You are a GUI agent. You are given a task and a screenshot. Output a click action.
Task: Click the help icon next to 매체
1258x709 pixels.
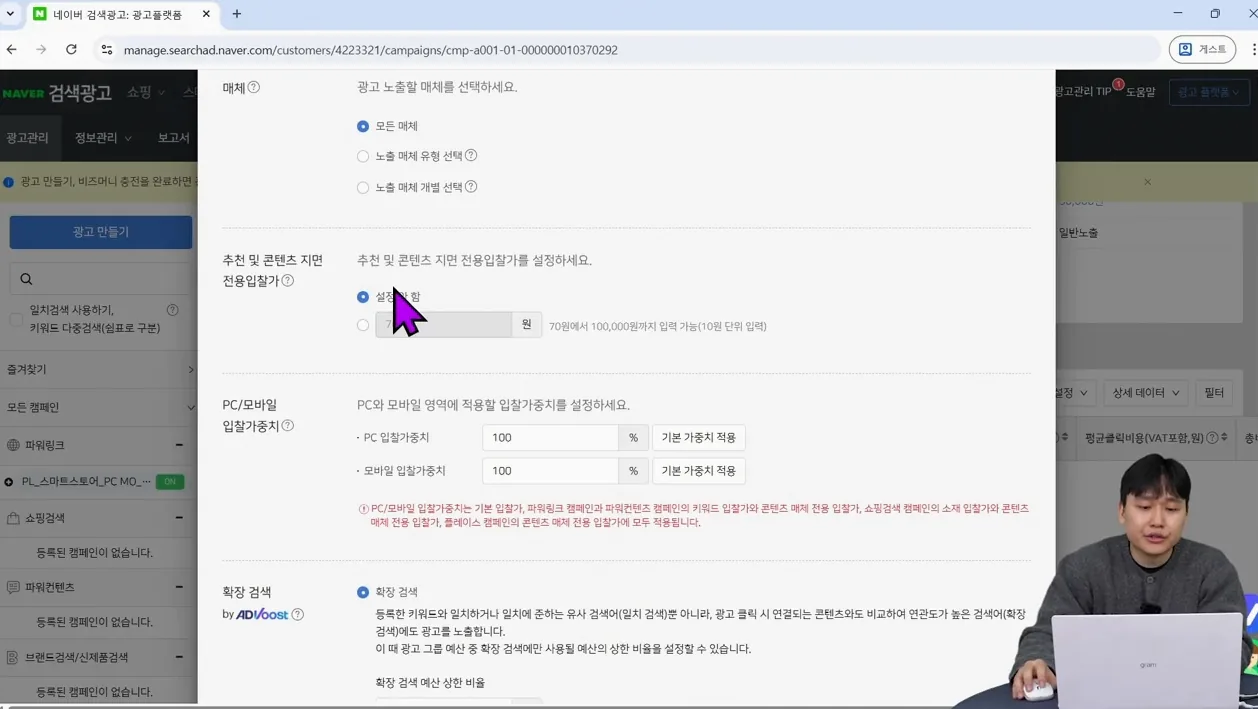(x=254, y=87)
